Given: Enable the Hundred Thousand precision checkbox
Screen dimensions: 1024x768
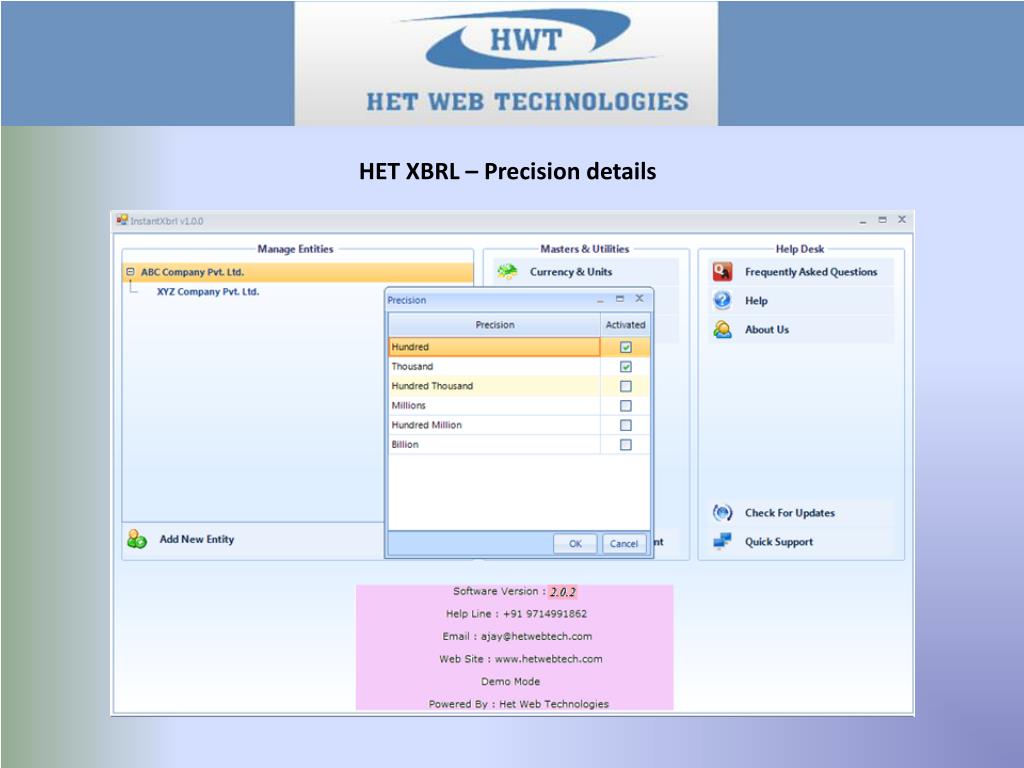Looking at the screenshot, I should click(x=626, y=386).
